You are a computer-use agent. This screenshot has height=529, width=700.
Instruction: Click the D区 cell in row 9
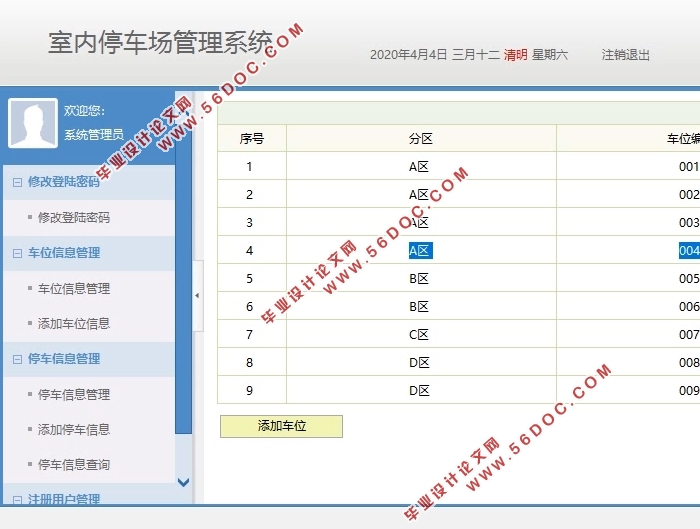point(419,391)
